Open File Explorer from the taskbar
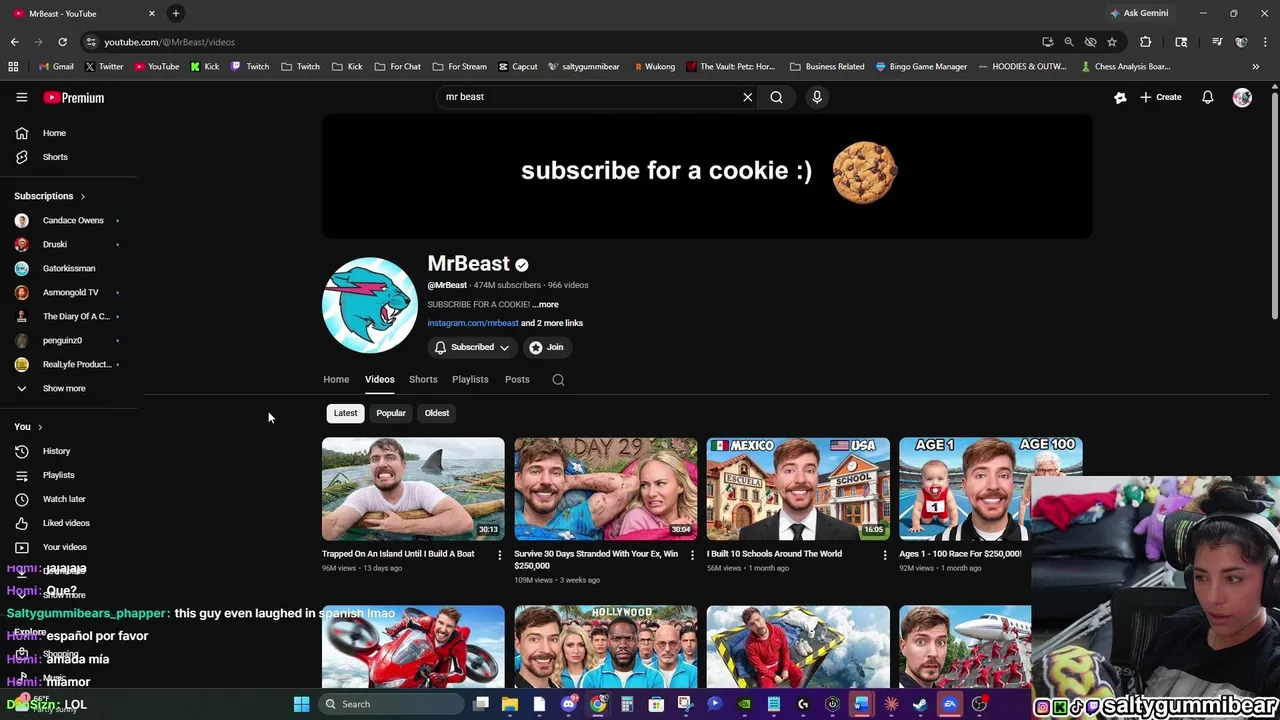This screenshot has width=1280, height=720. point(510,704)
